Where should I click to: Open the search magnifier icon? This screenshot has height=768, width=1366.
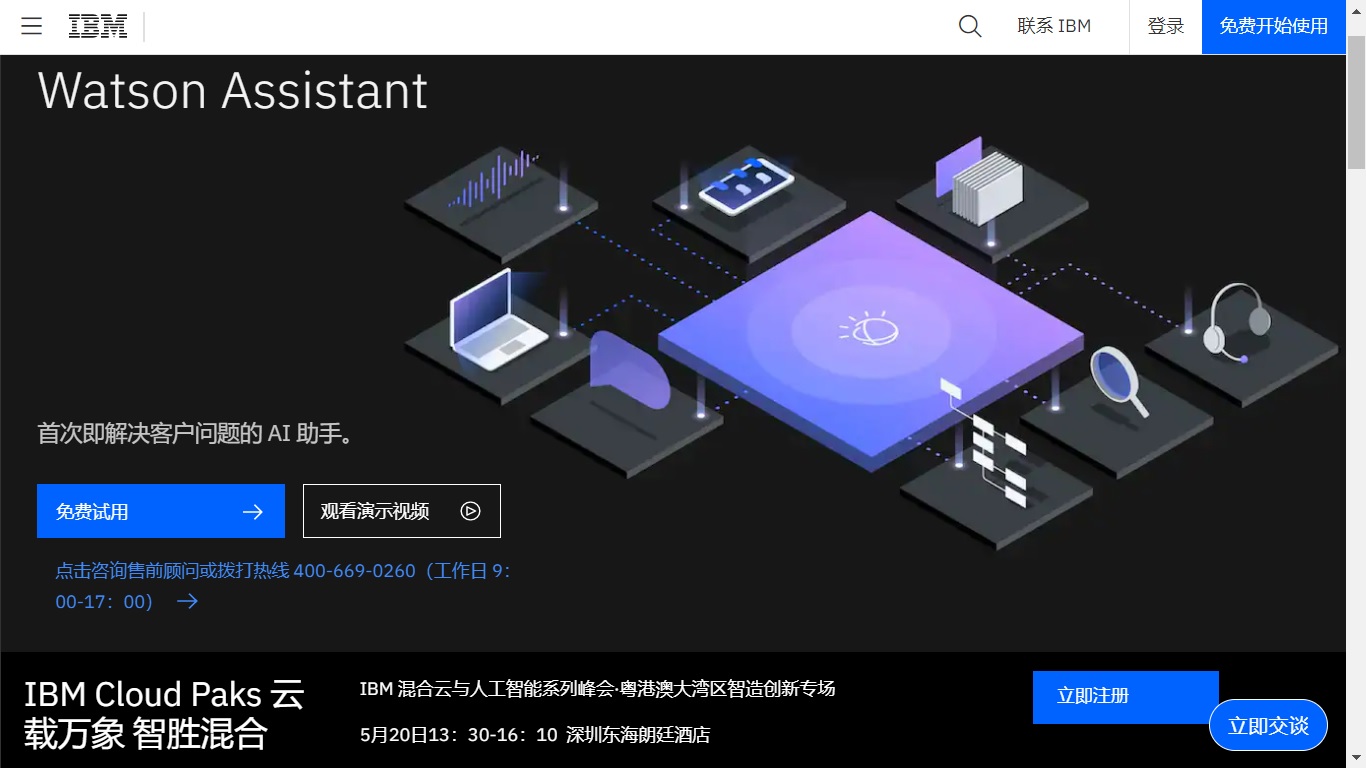[969, 26]
